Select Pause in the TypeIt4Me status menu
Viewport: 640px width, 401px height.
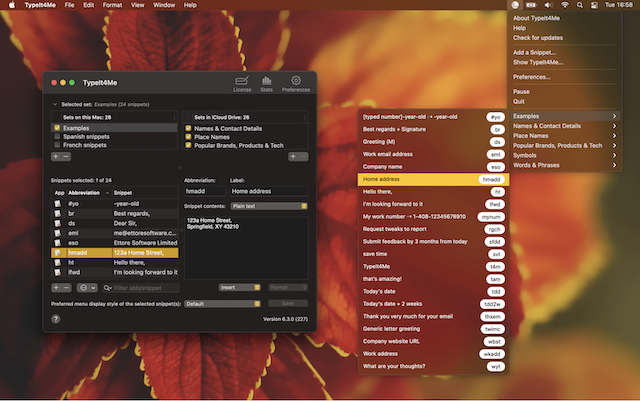(522, 91)
